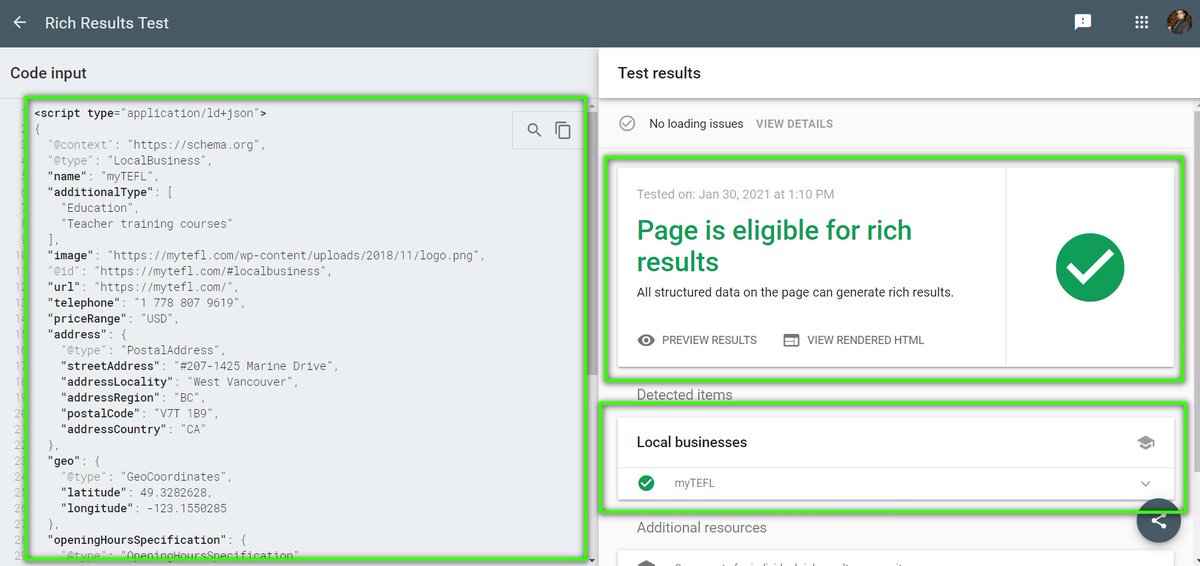Expand the myTEFL detected item chevron

click(x=1146, y=483)
